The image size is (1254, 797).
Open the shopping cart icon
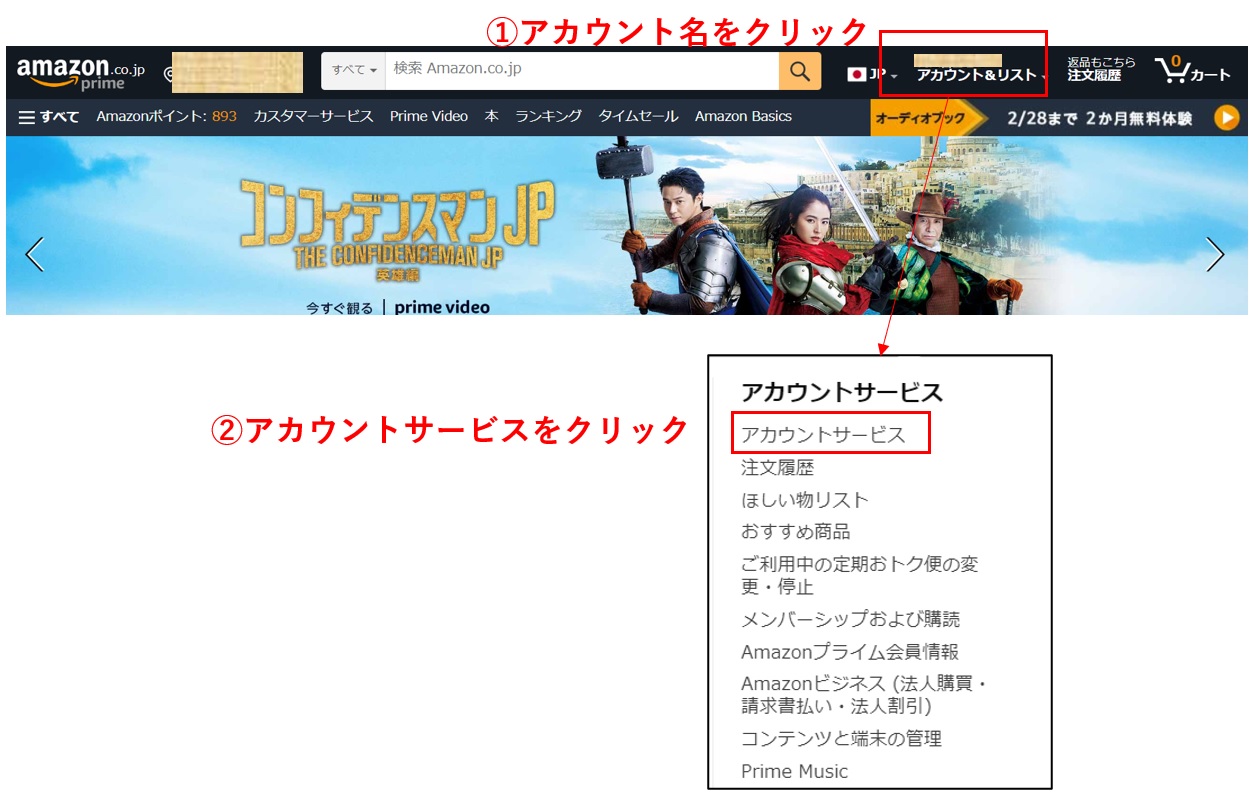click(1192, 71)
